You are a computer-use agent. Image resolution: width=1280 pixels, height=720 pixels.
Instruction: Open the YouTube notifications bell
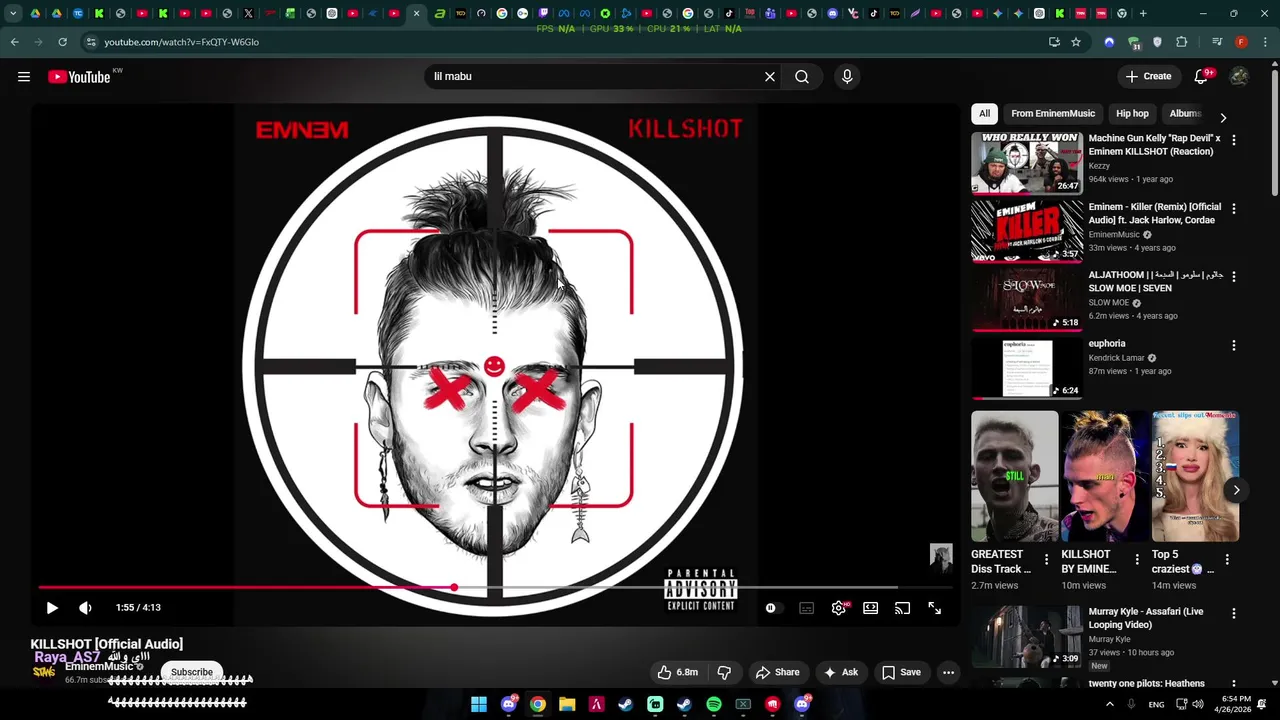click(x=1201, y=77)
